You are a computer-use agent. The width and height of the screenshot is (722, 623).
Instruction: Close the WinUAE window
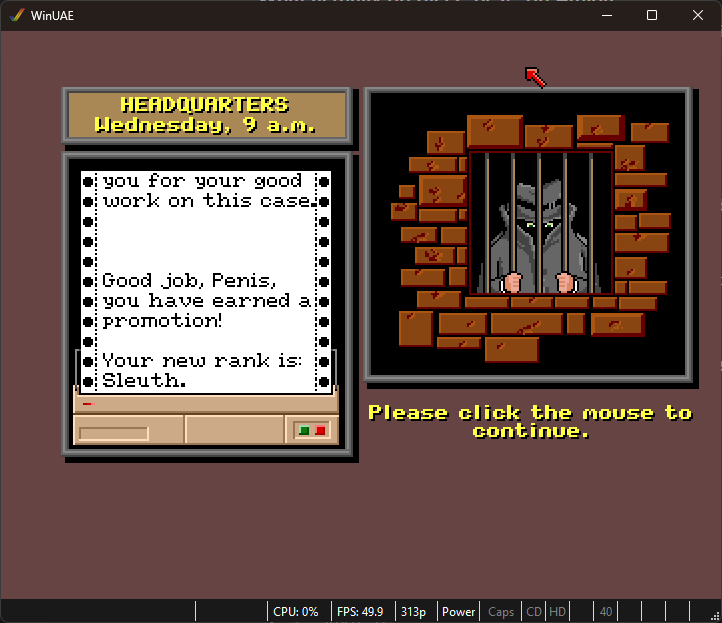(x=698, y=15)
